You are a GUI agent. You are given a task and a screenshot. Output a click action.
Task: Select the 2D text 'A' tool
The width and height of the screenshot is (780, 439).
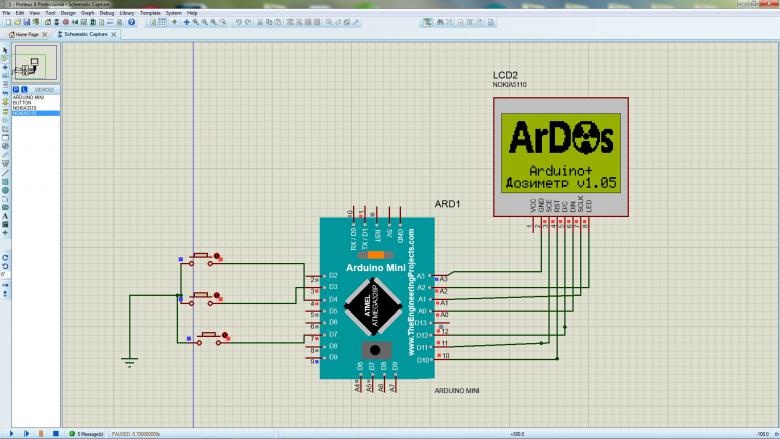(x=5, y=216)
